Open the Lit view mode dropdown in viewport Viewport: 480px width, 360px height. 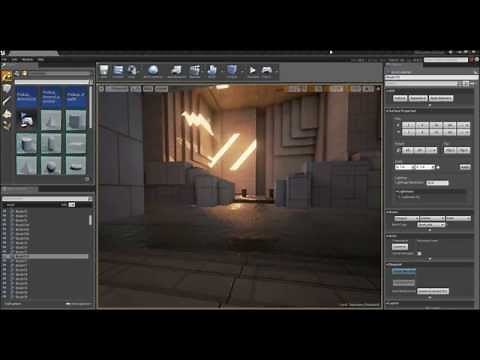[136, 89]
